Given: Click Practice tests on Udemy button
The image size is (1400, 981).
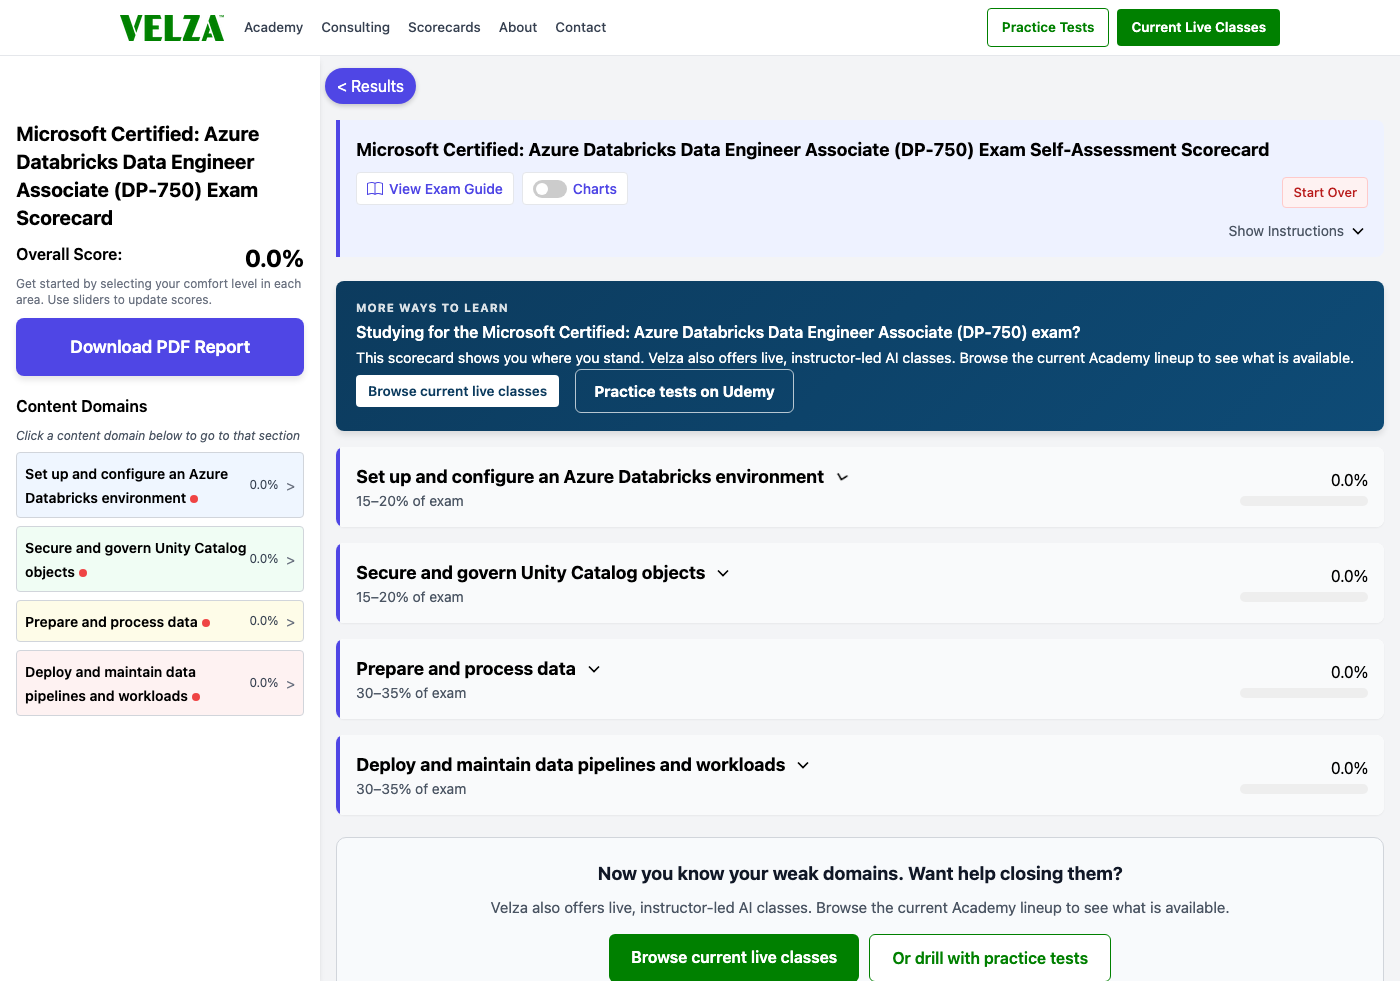Looking at the screenshot, I should (684, 391).
